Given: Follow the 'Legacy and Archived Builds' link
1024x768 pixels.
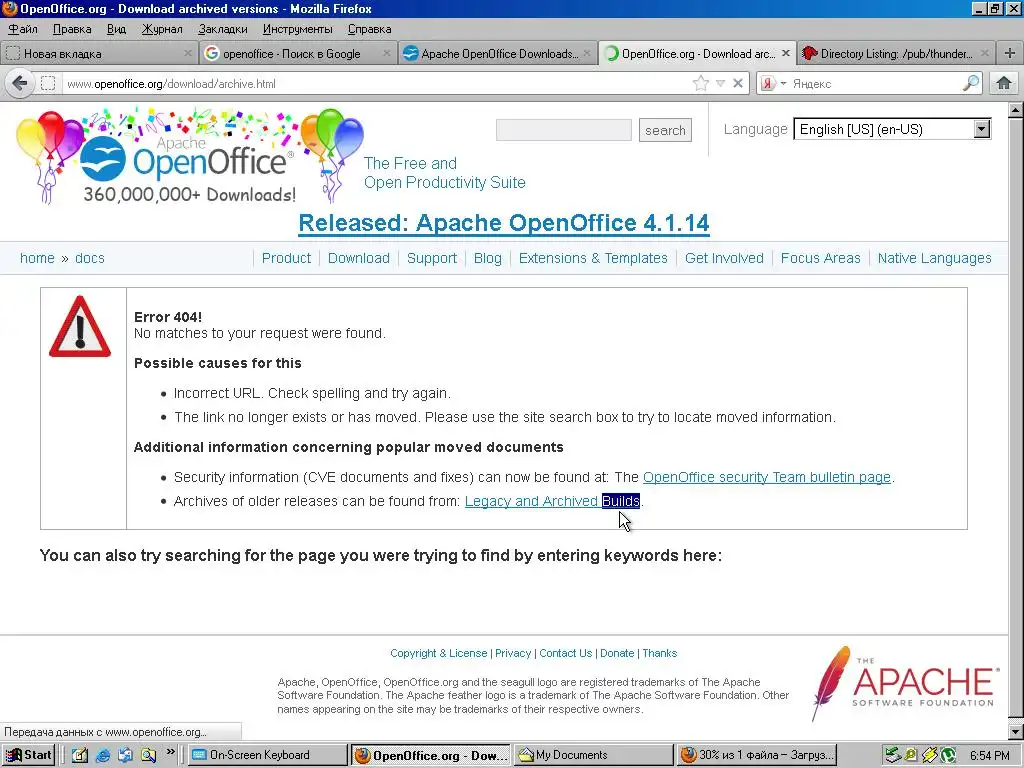Looking at the screenshot, I should [x=552, y=501].
